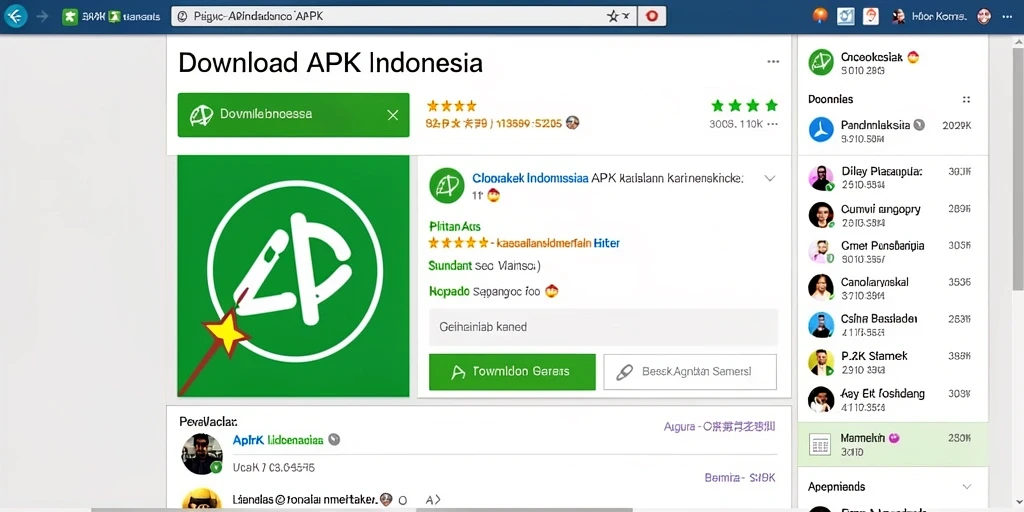This screenshot has width=1024, height=512.
Task: Click the blue square toolbar icon
Action: [846, 16]
